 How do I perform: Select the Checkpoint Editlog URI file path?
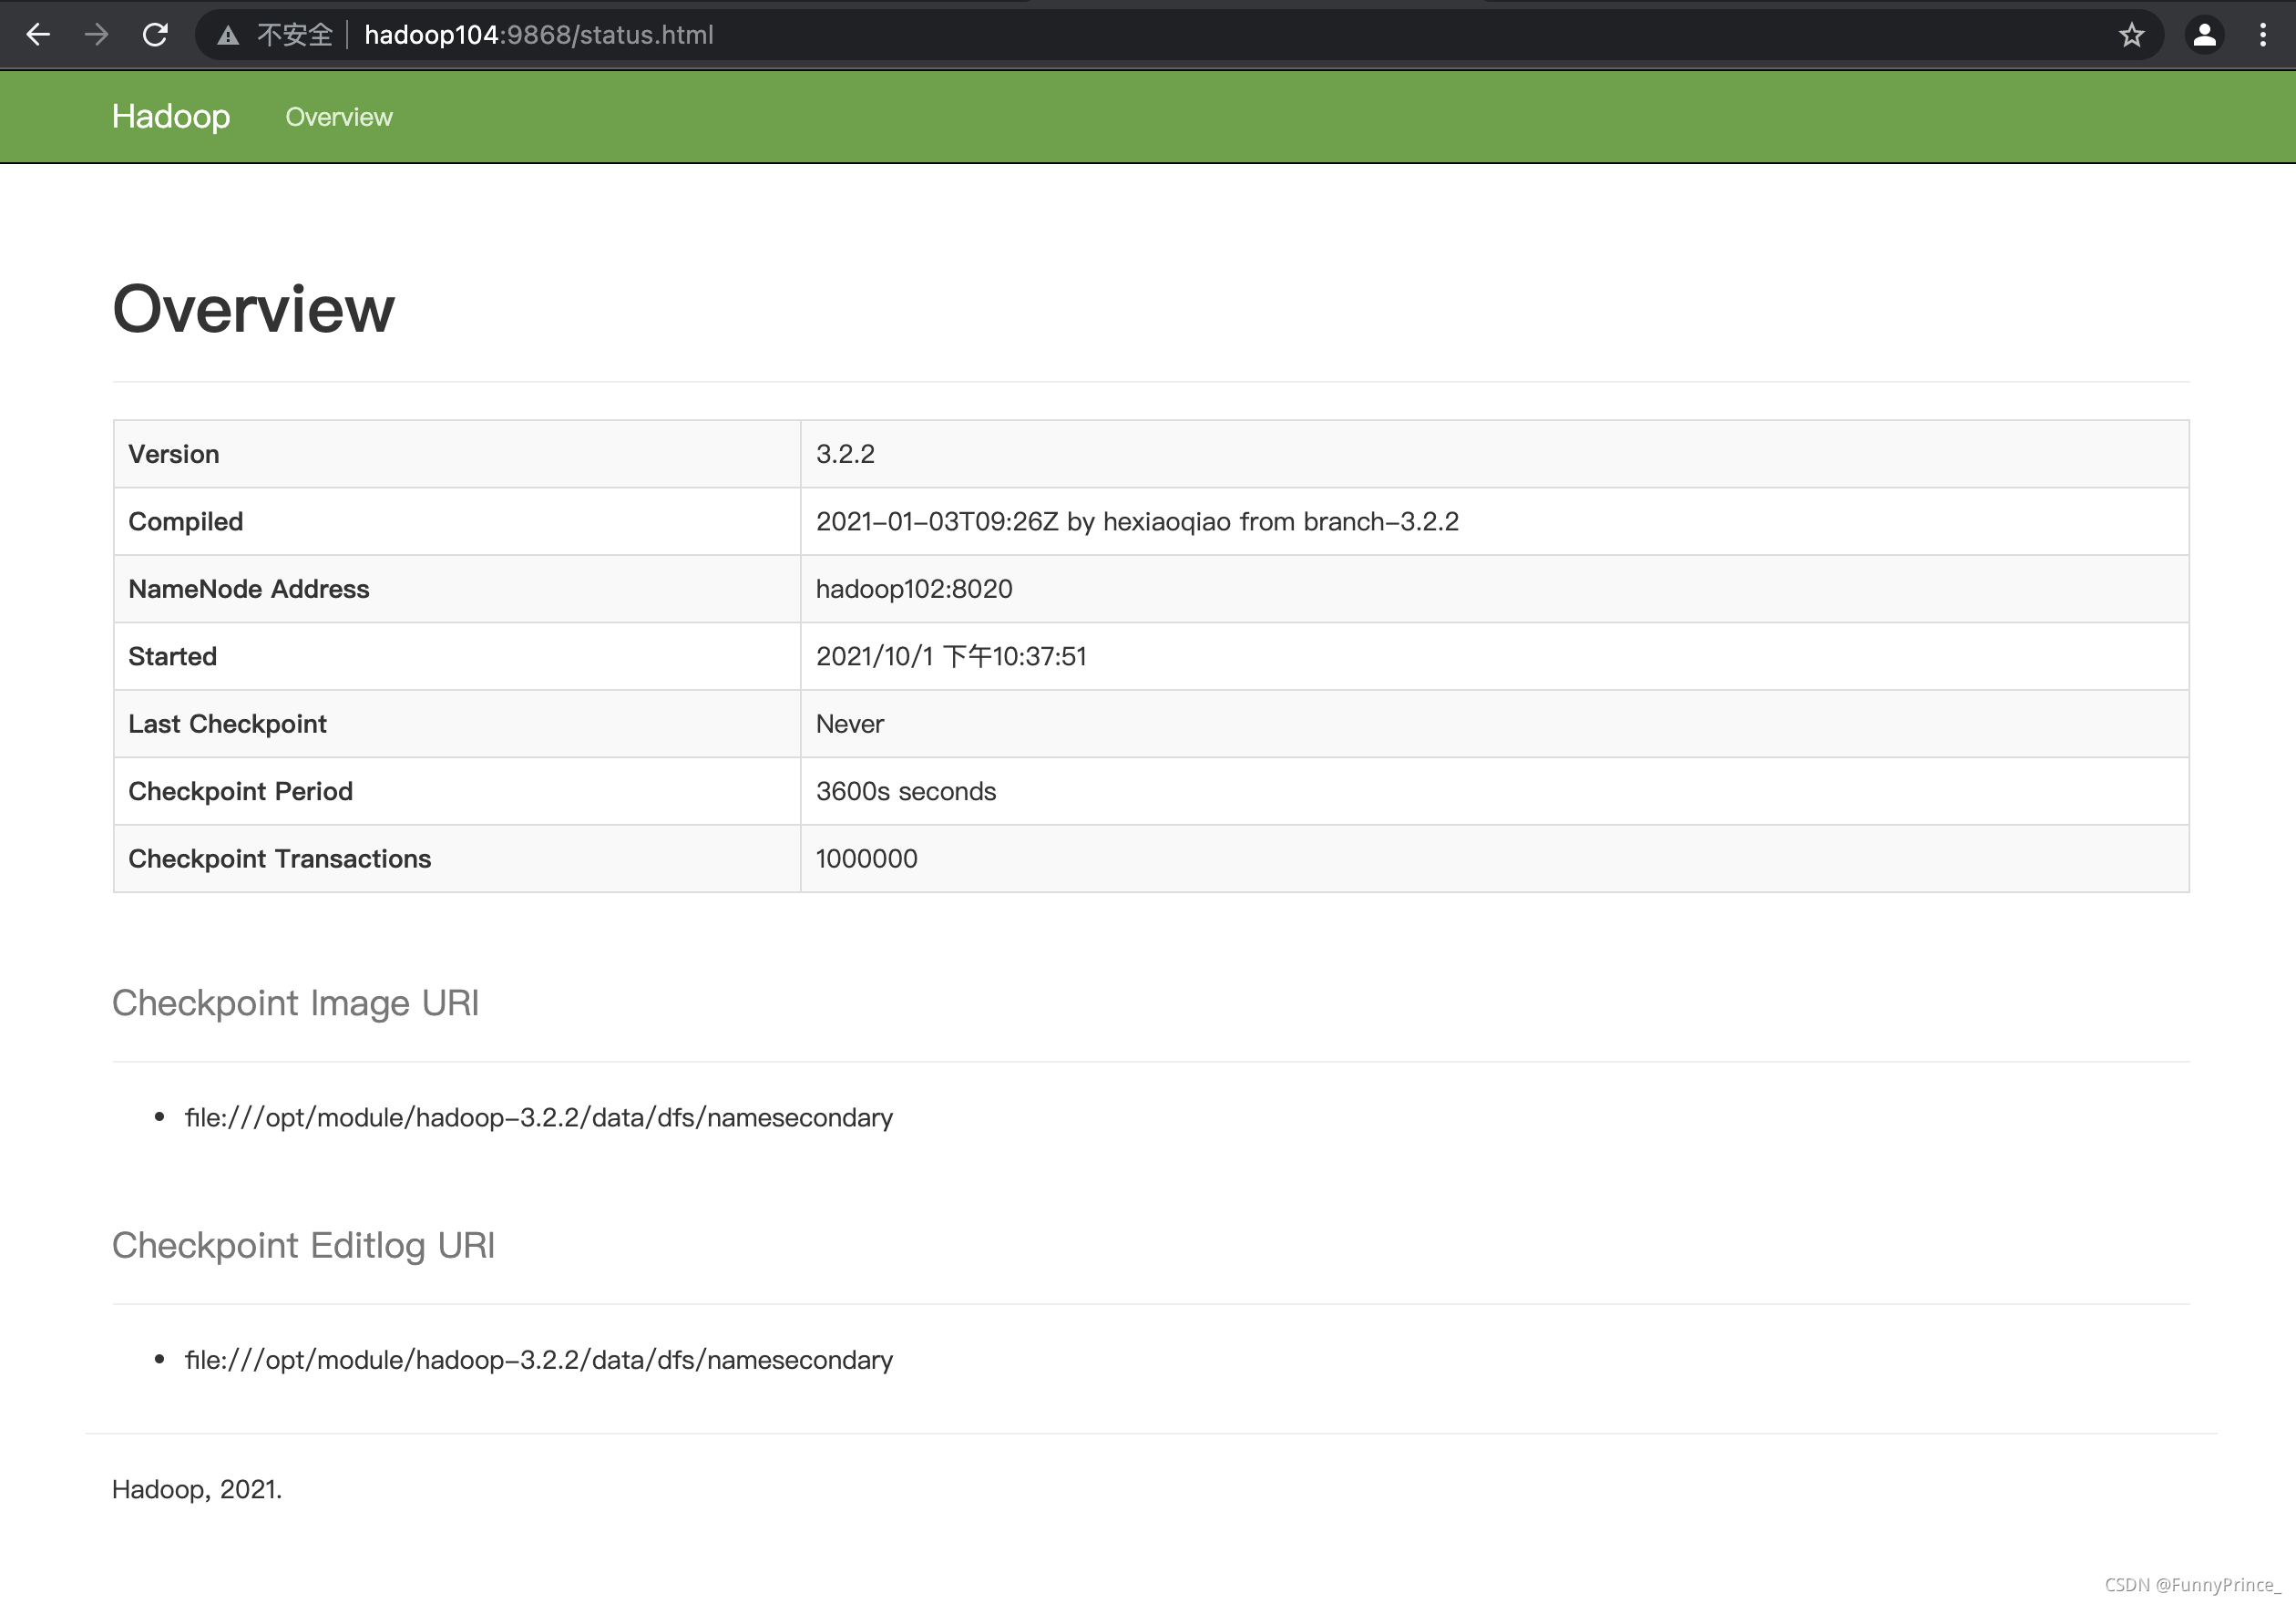[539, 1360]
